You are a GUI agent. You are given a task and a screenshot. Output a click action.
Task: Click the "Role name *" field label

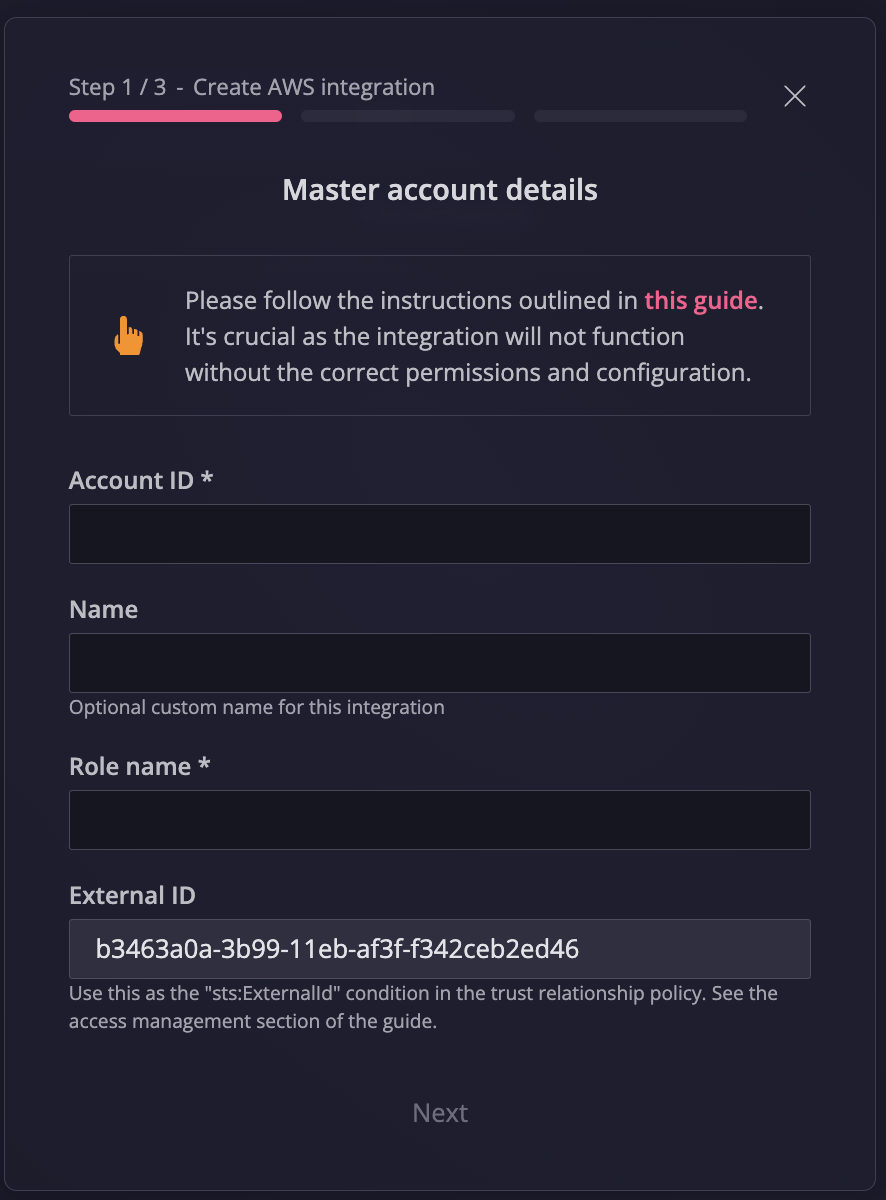139,767
